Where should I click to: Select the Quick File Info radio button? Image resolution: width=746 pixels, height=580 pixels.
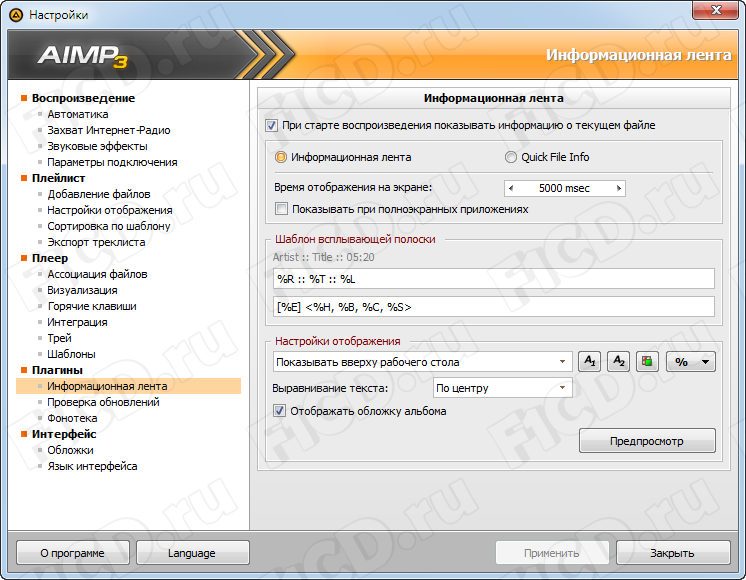(x=510, y=157)
